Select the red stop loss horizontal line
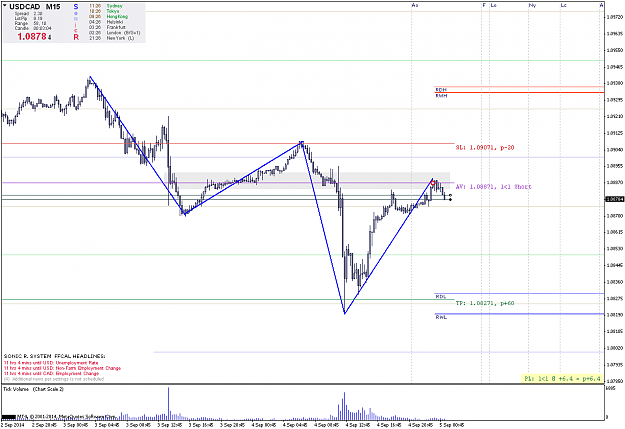 [228, 144]
